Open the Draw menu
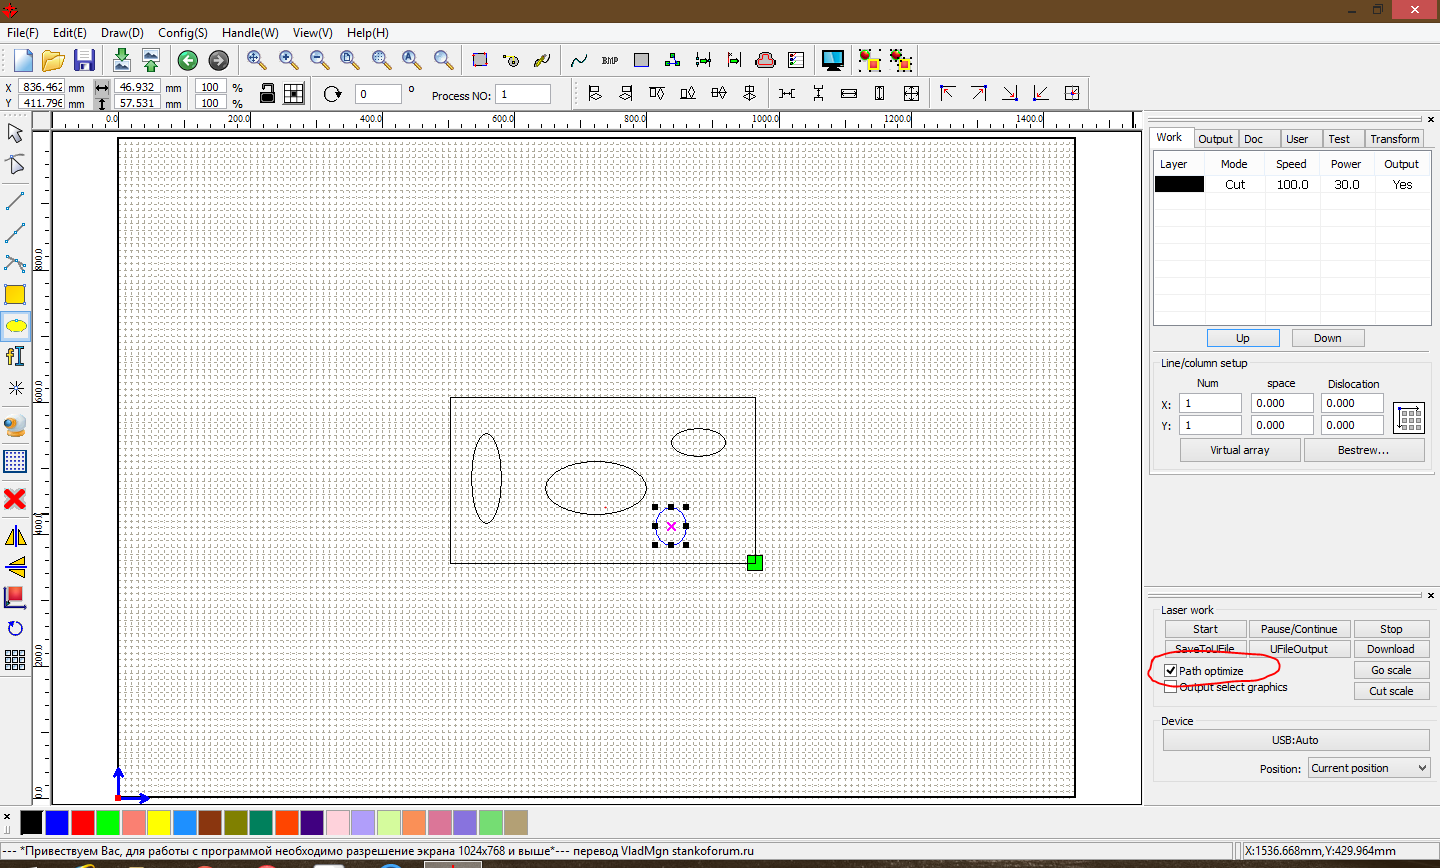The width and height of the screenshot is (1440, 868). (122, 33)
